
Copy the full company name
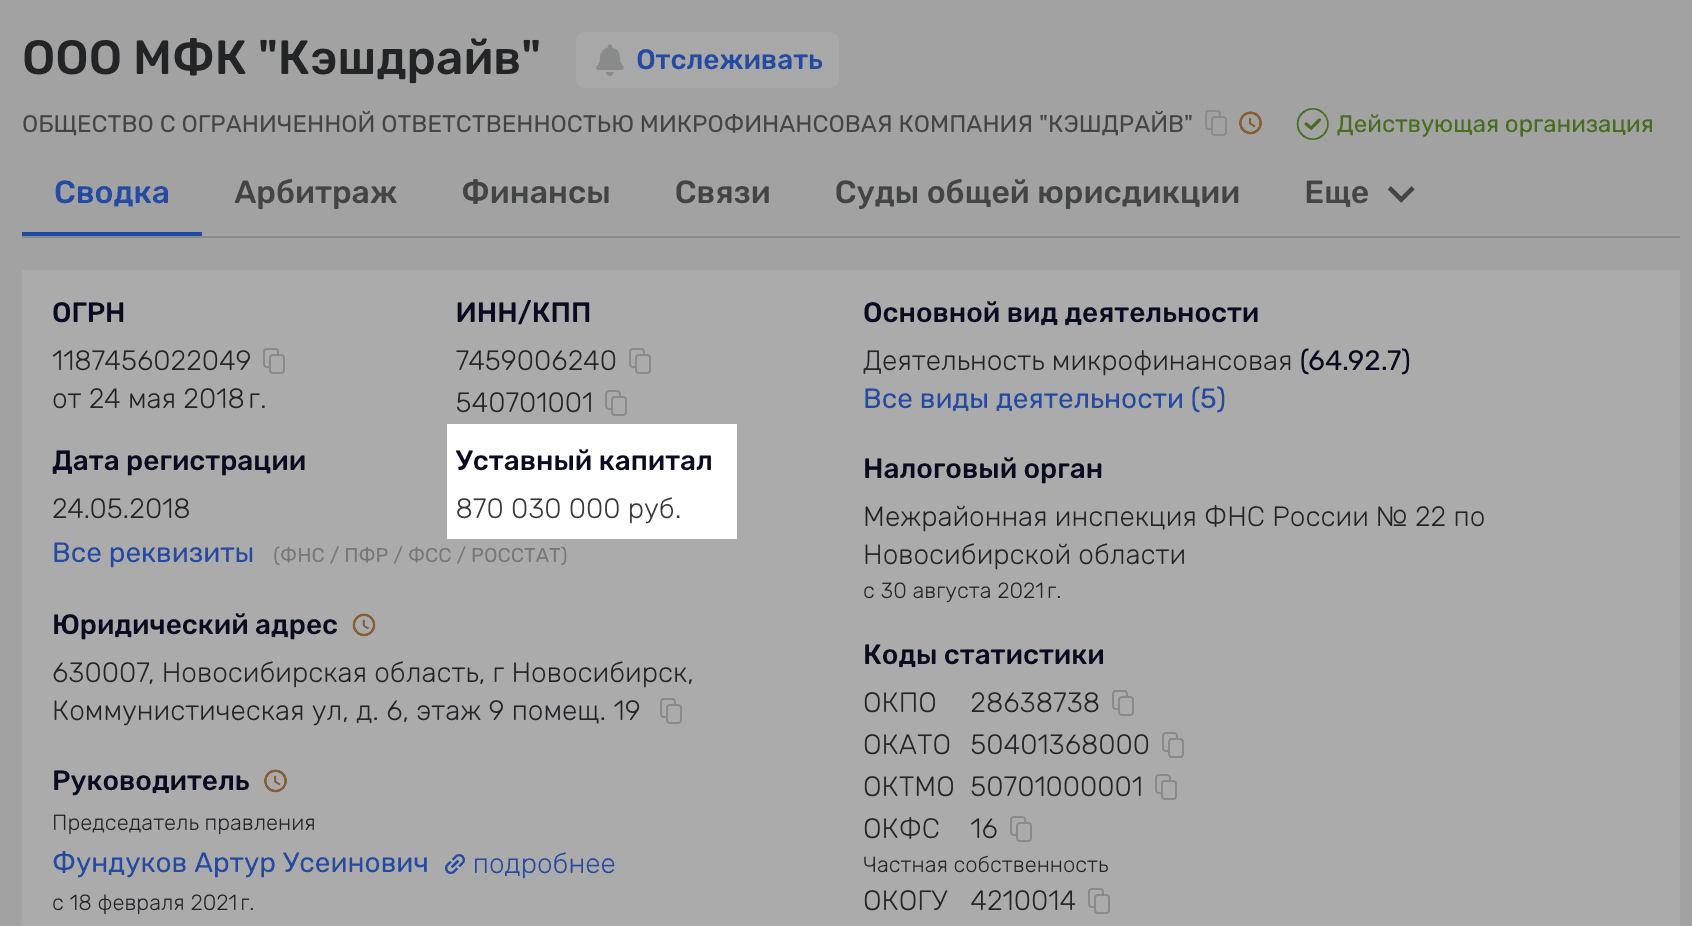1216,124
